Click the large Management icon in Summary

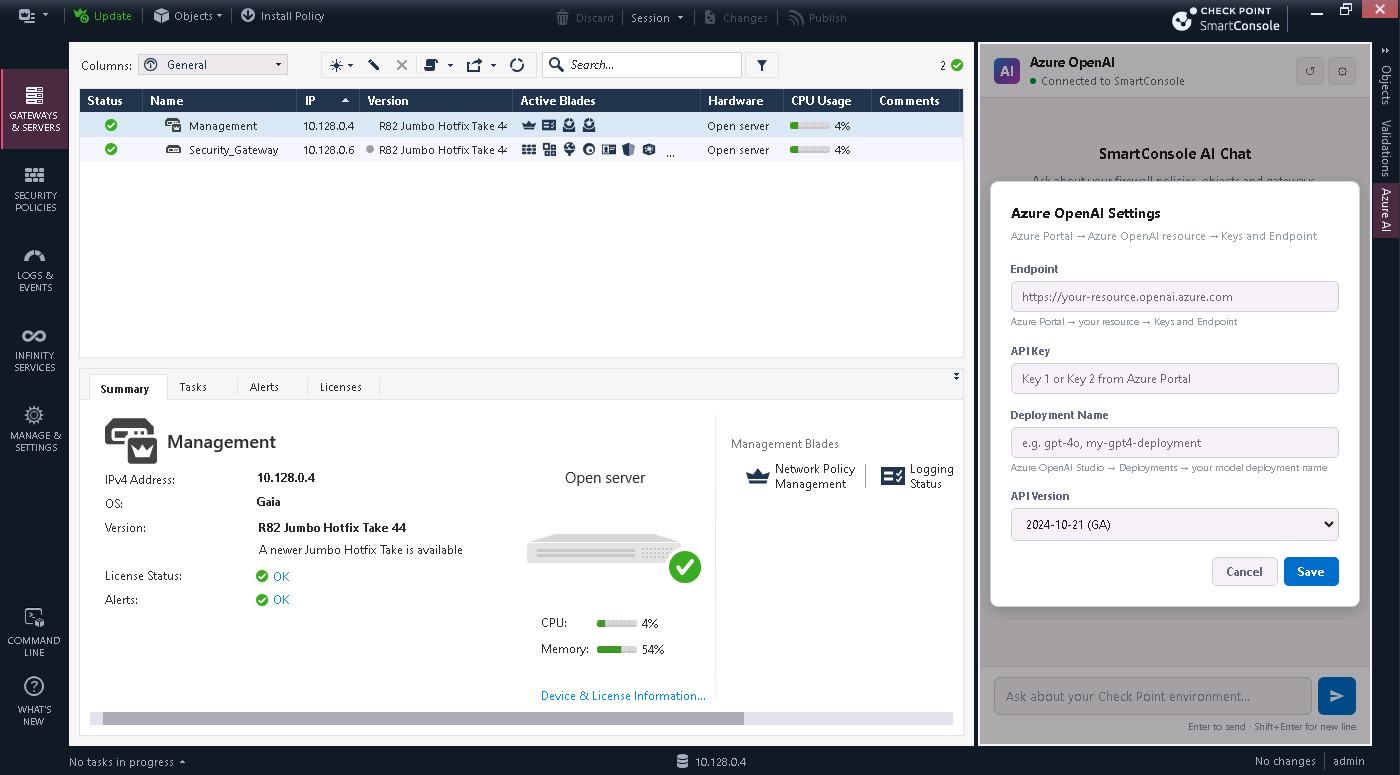pos(131,441)
